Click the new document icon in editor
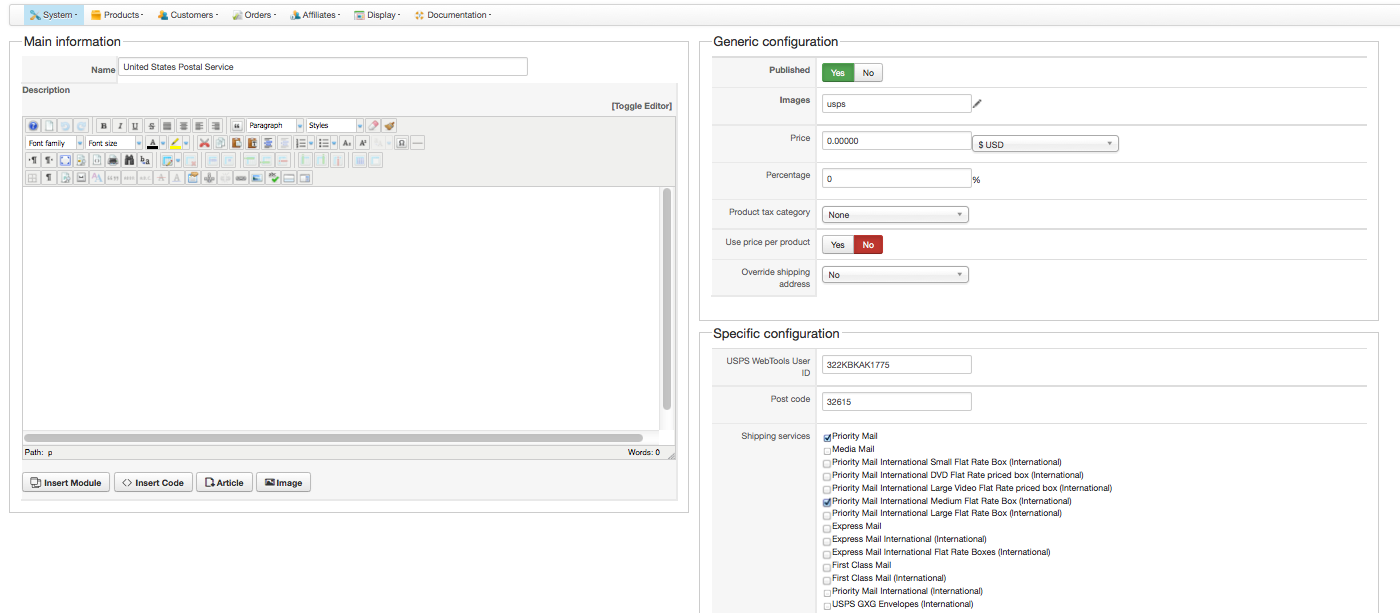 [49, 126]
